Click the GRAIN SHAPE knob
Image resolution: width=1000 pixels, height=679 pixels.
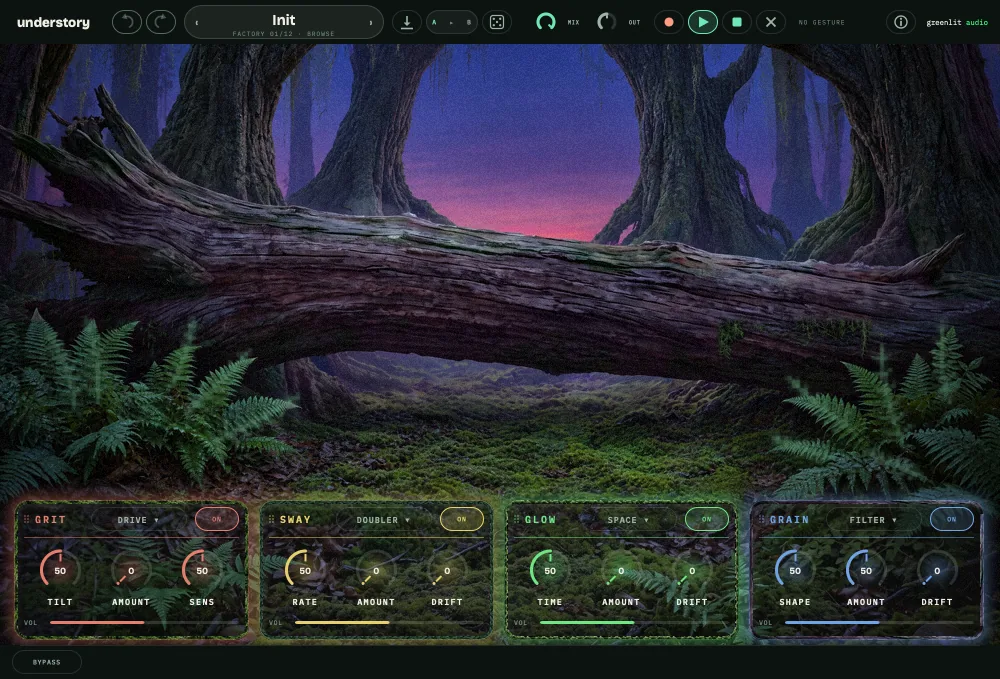(x=795, y=569)
